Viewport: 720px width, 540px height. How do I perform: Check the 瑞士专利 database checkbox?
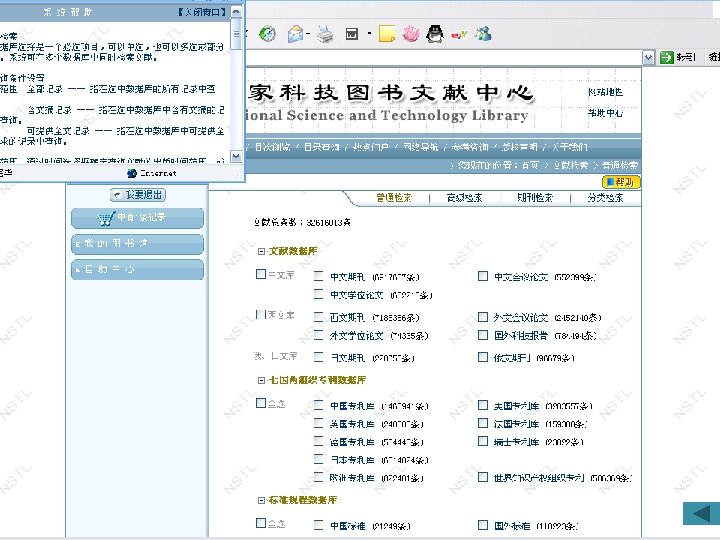coord(483,441)
